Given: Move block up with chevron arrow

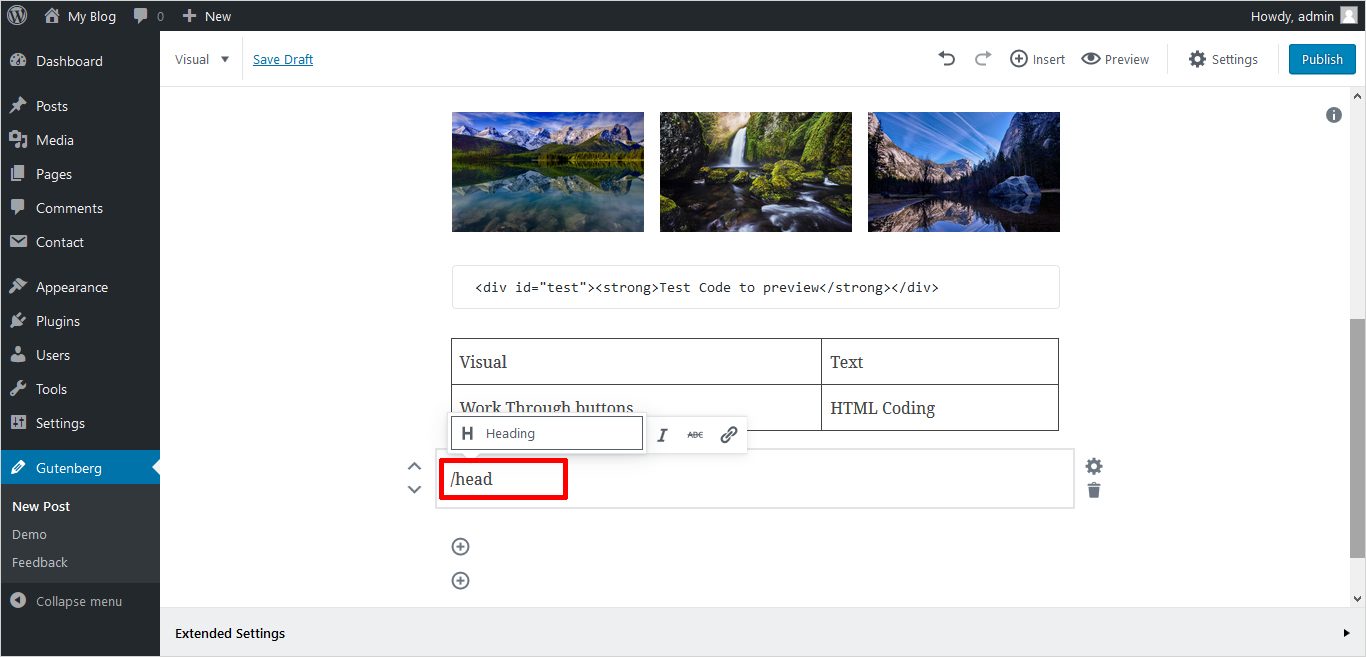Looking at the screenshot, I should [x=414, y=466].
